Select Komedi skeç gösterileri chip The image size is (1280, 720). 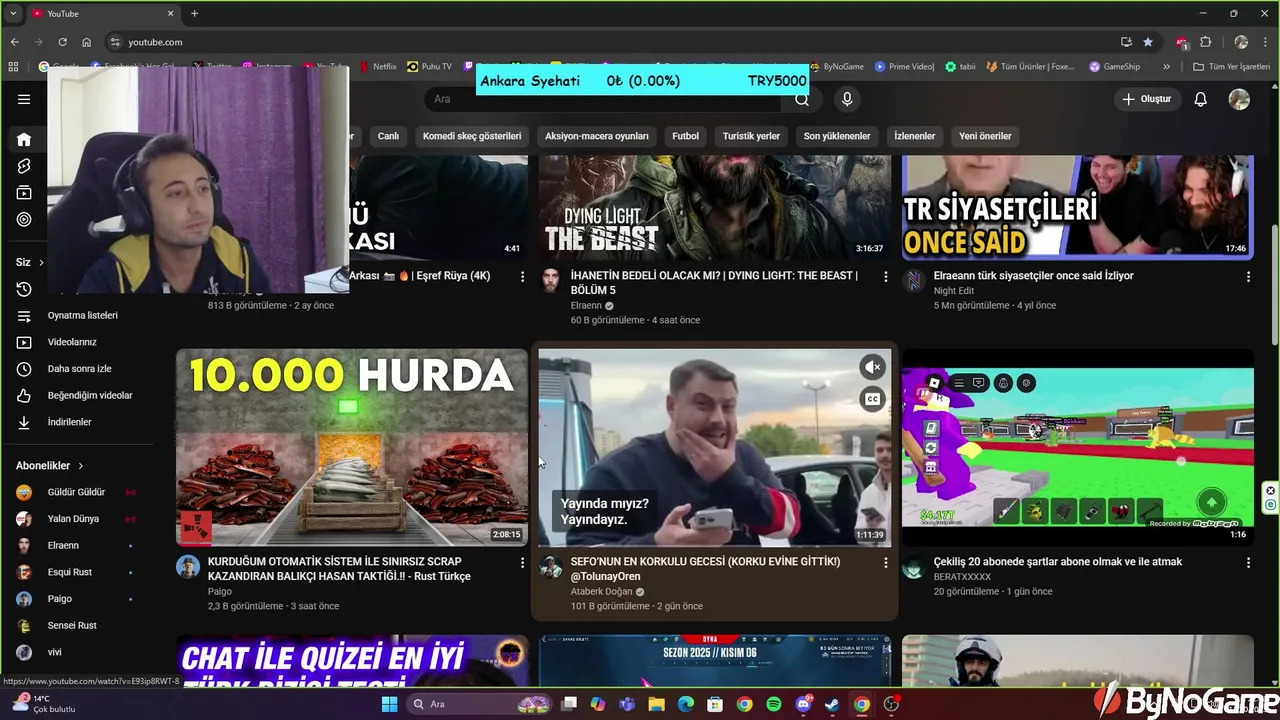click(x=472, y=136)
